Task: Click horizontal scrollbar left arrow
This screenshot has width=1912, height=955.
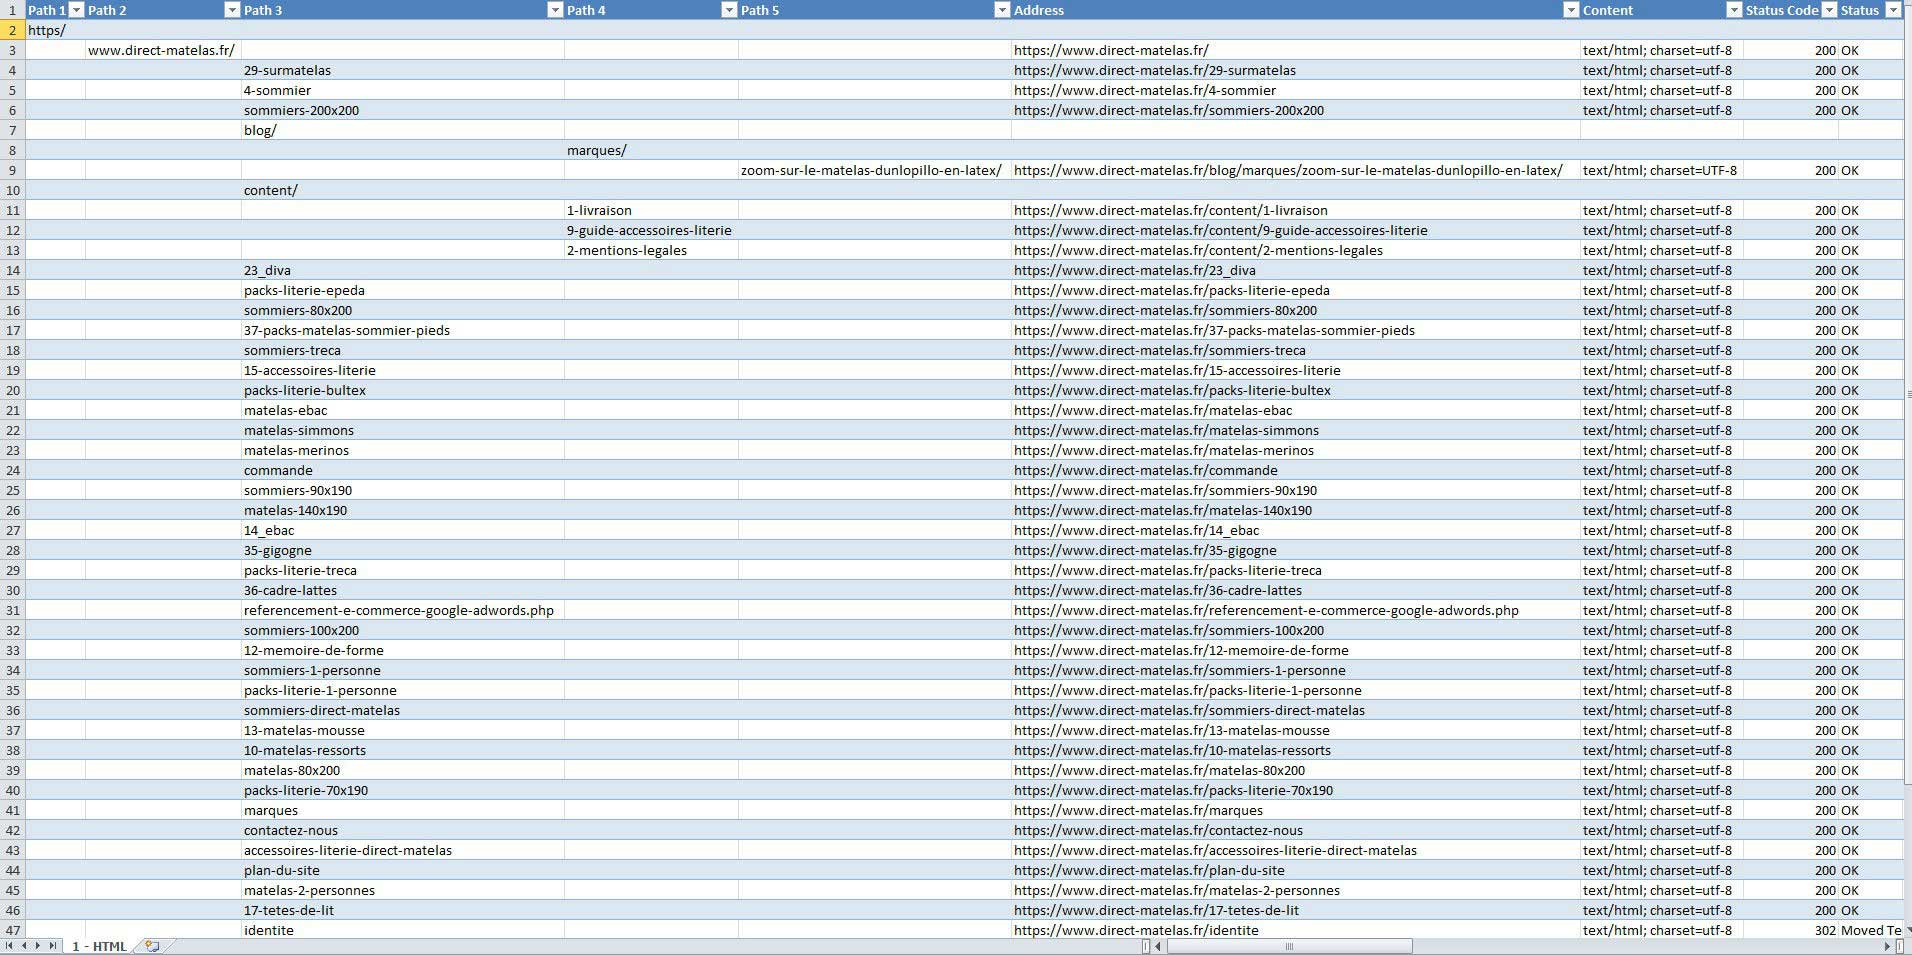Action: click(1158, 946)
